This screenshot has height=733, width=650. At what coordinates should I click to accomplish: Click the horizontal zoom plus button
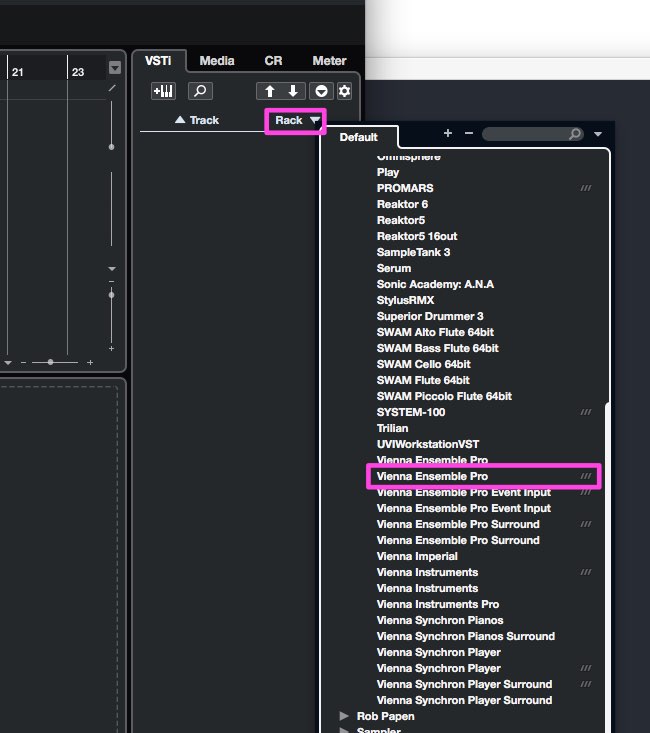click(x=90, y=362)
